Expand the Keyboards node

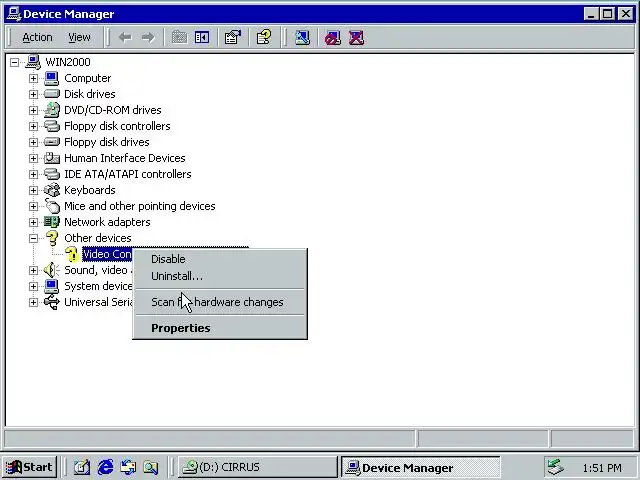tap(33, 190)
